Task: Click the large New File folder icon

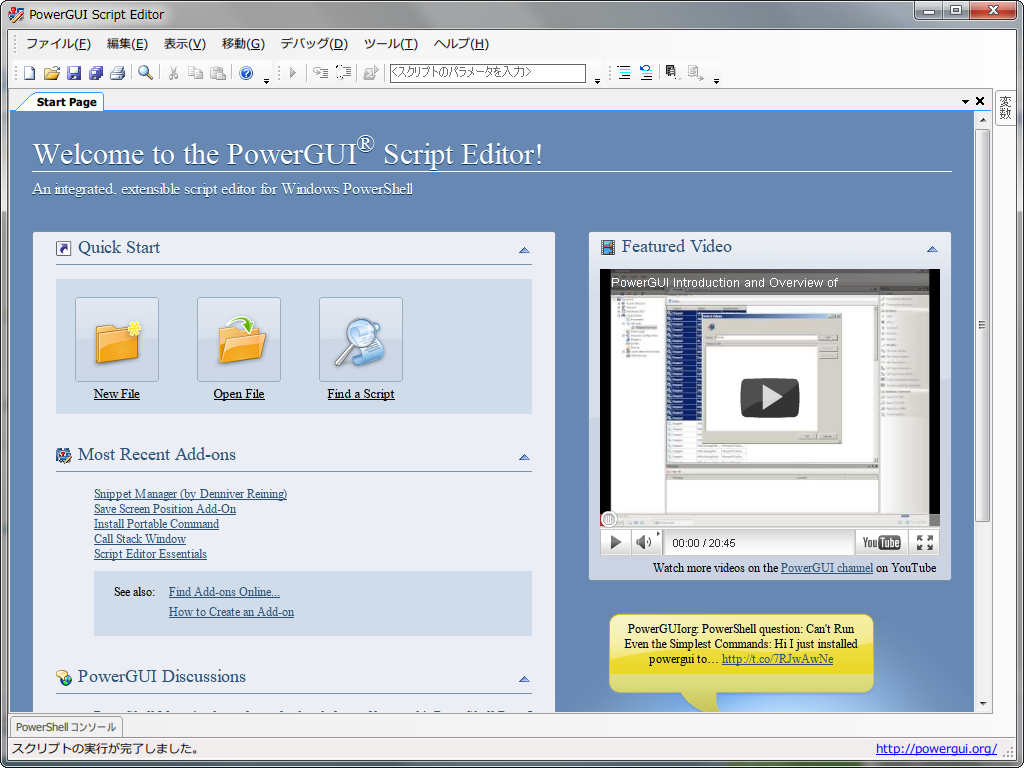Action: pyautogui.click(x=117, y=340)
